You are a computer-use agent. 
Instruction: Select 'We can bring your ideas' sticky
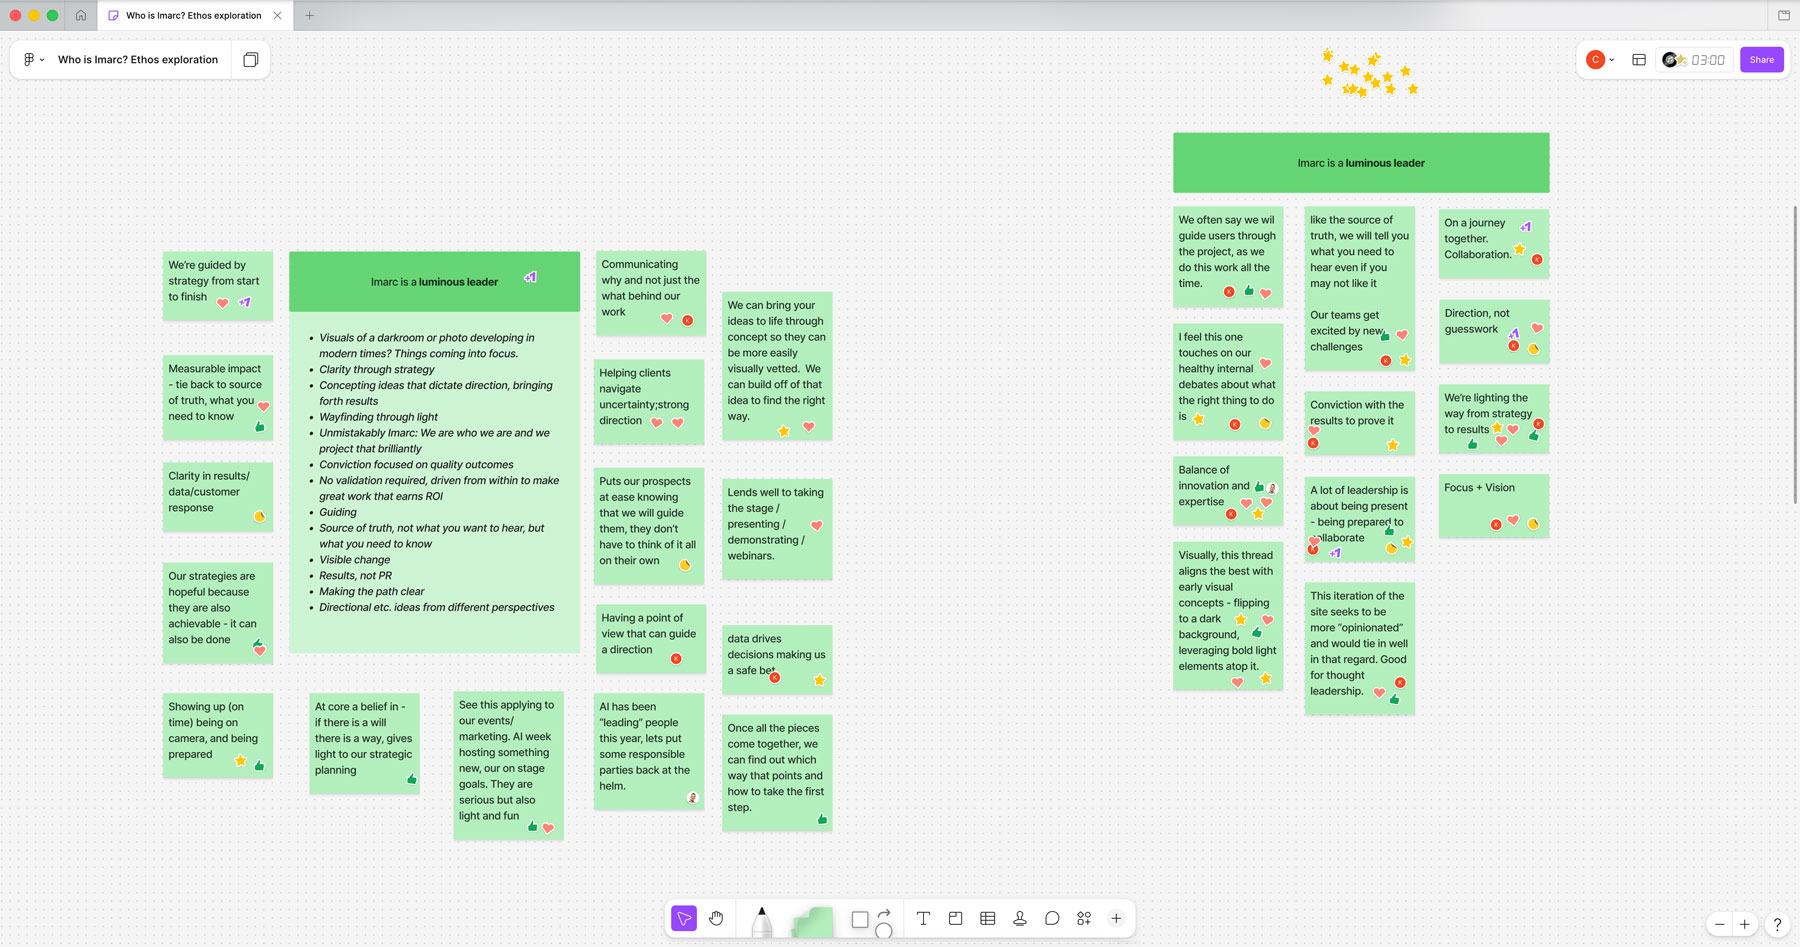coord(777,366)
